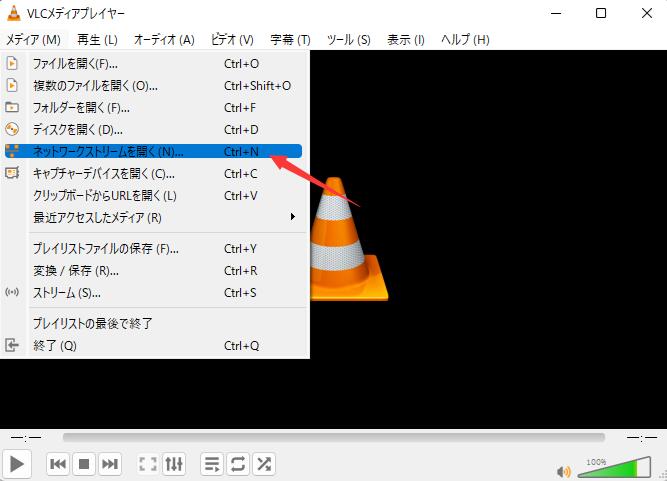Open extended settings equalizer dialog

click(x=174, y=464)
